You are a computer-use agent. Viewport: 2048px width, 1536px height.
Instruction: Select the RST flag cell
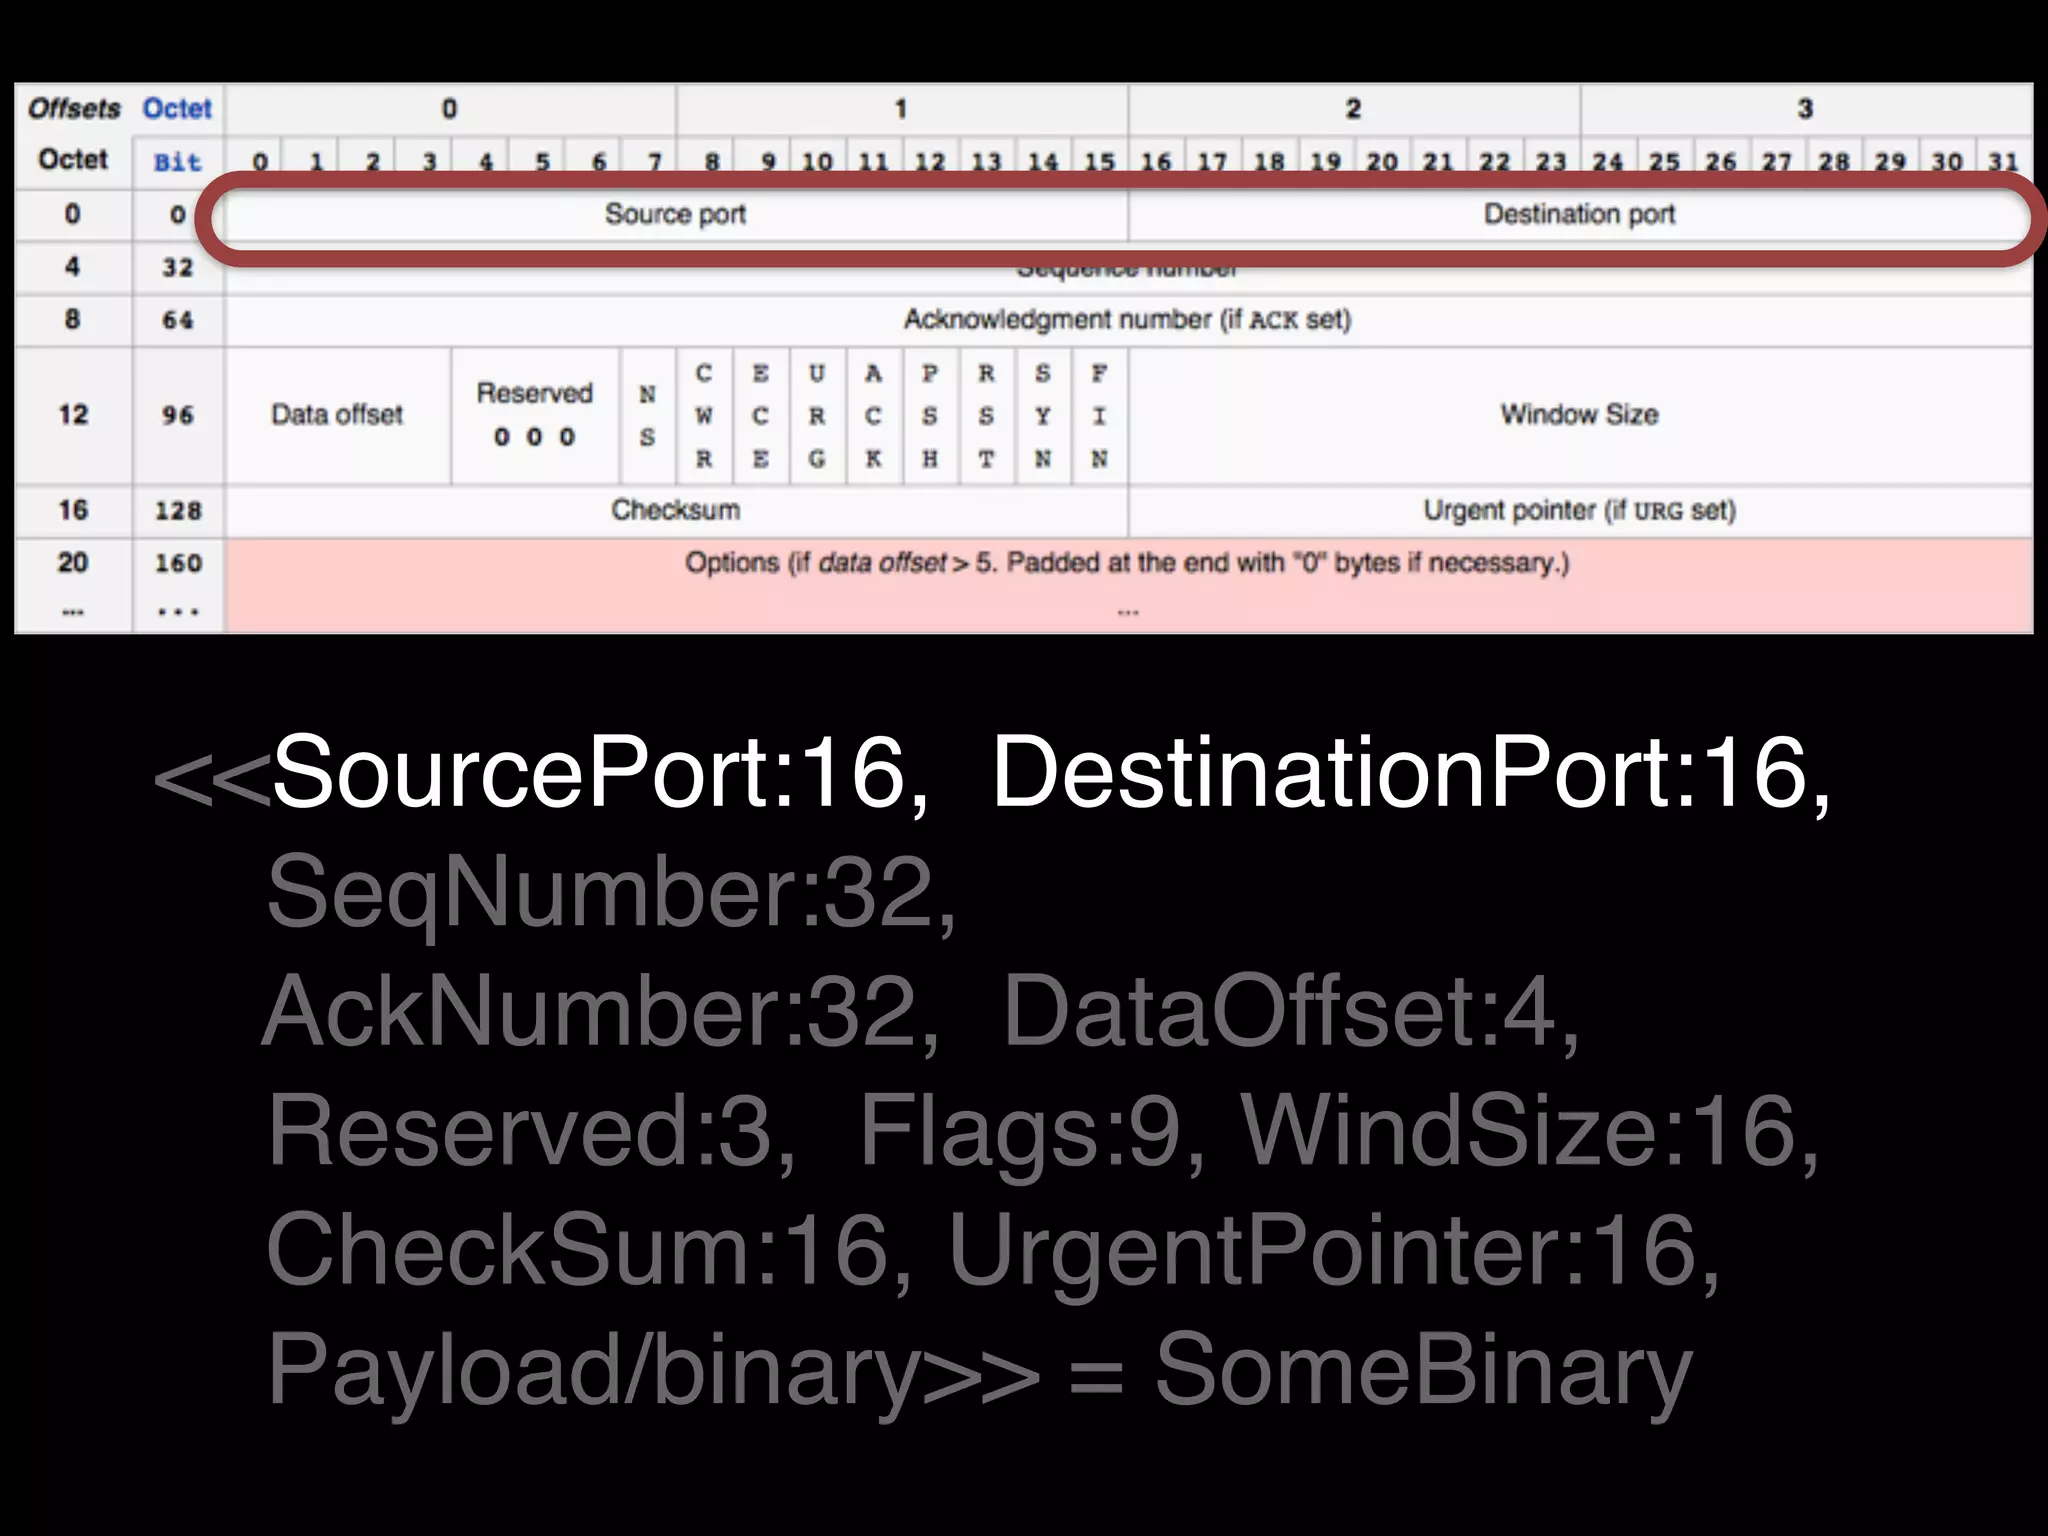coord(987,415)
